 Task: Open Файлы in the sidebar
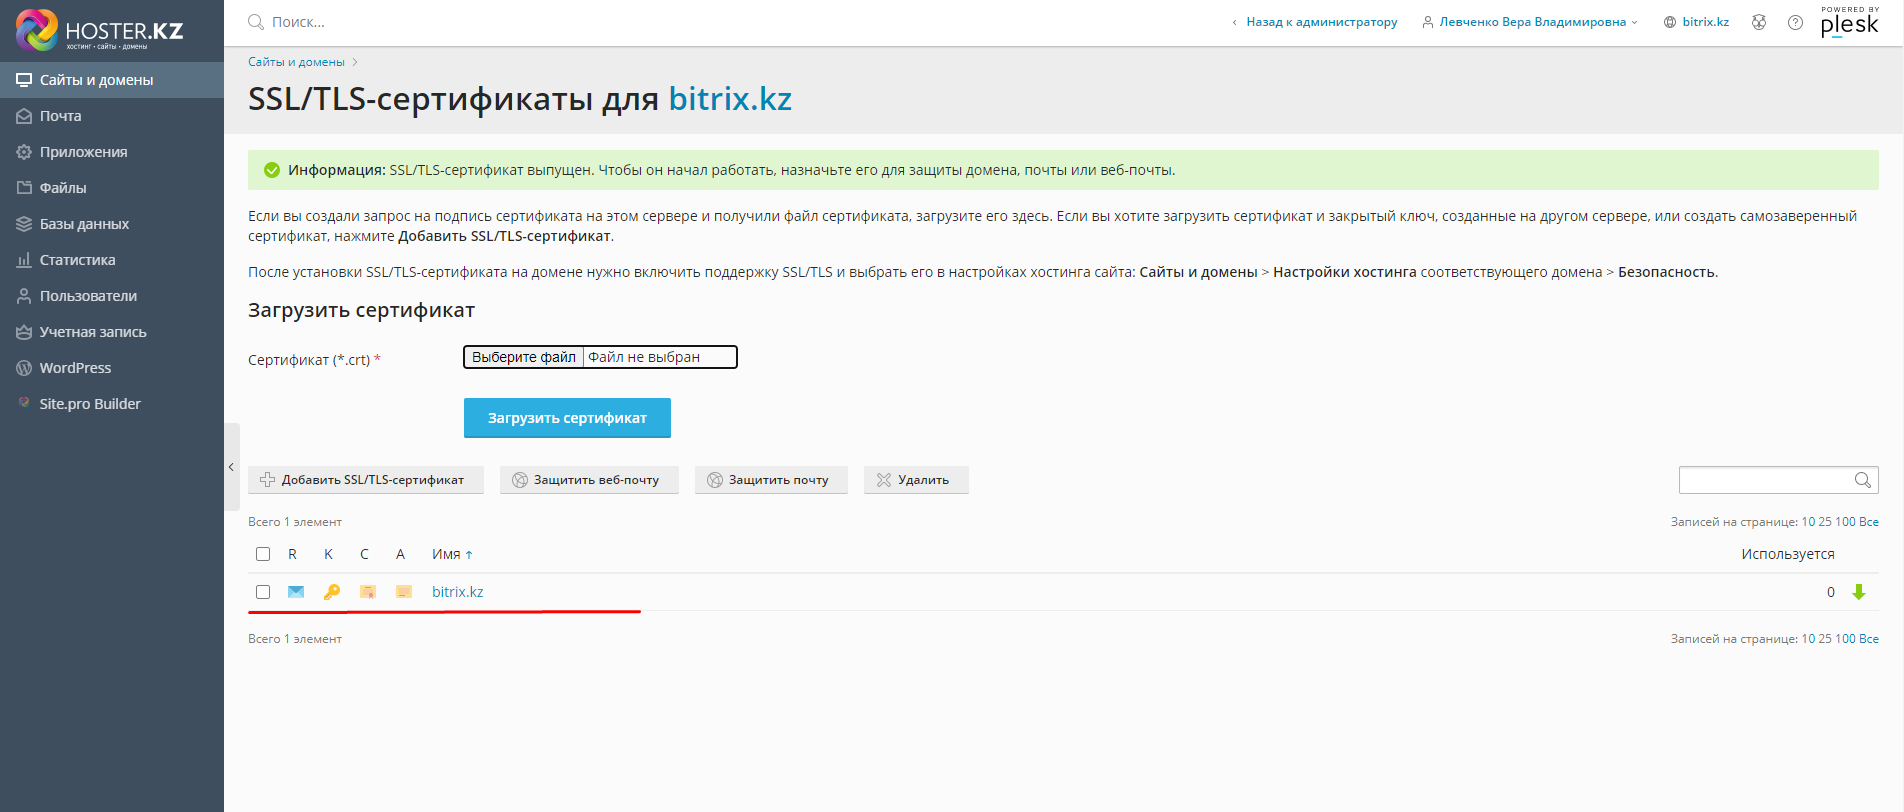point(112,188)
